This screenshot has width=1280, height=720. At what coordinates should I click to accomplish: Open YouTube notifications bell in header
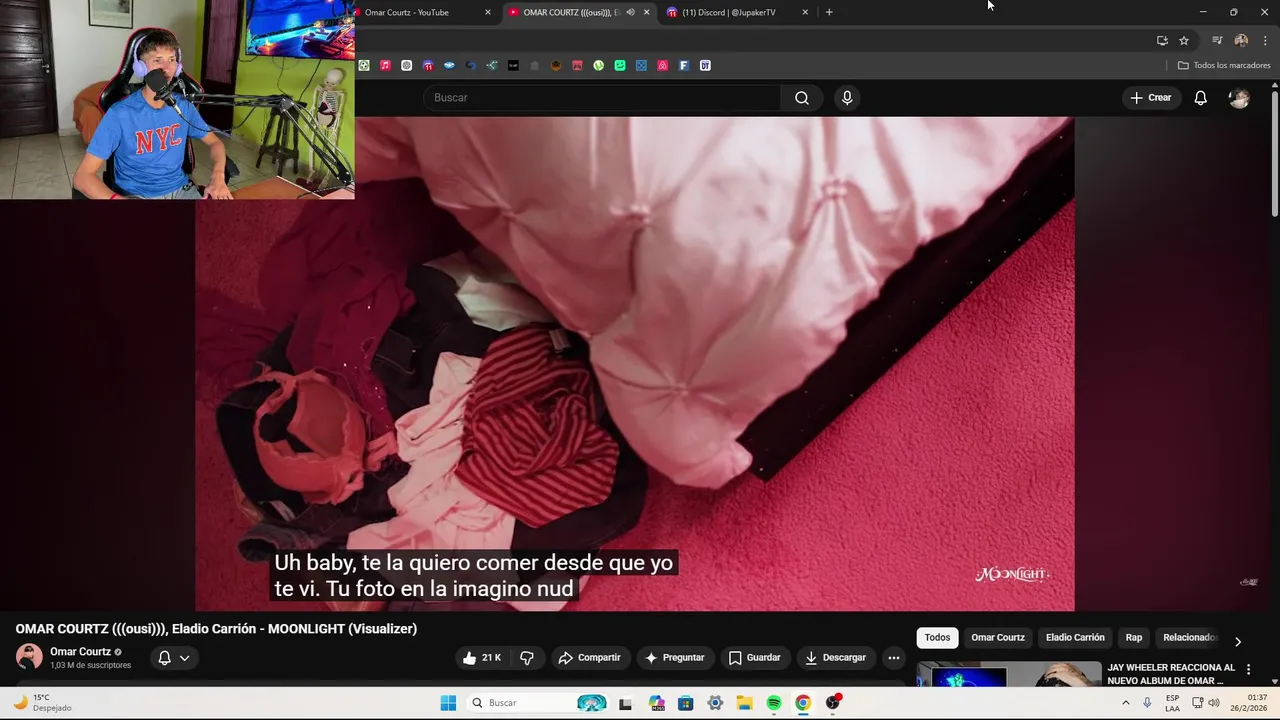tap(1200, 98)
